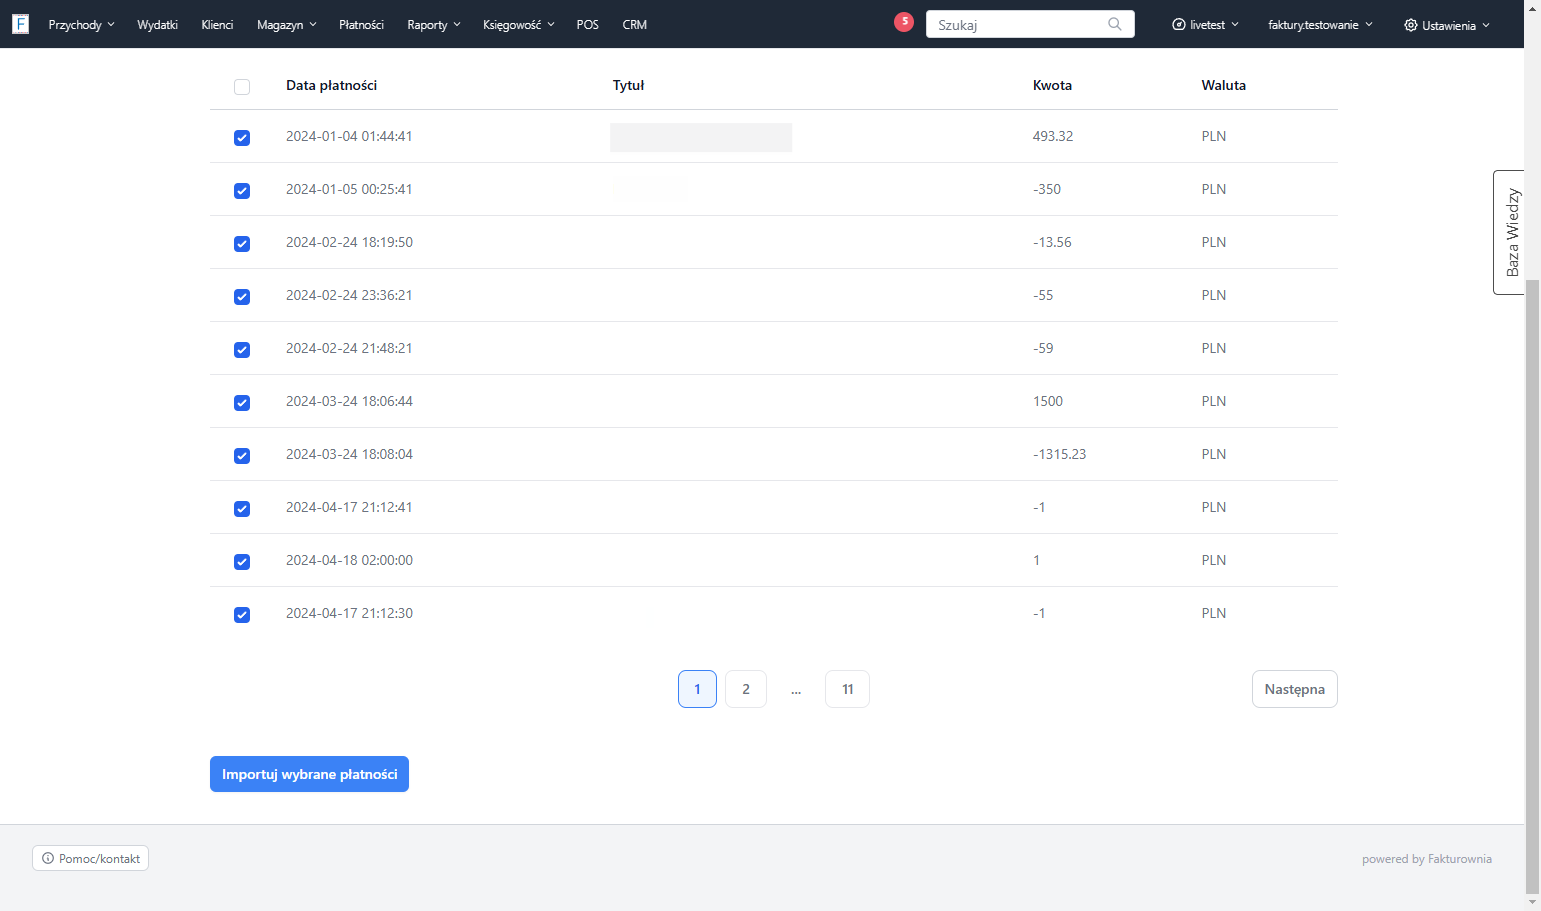Image resolution: width=1541 pixels, height=911 pixels.
Task: Click the gear icon beside Ustawienia
Action: 1410,25
